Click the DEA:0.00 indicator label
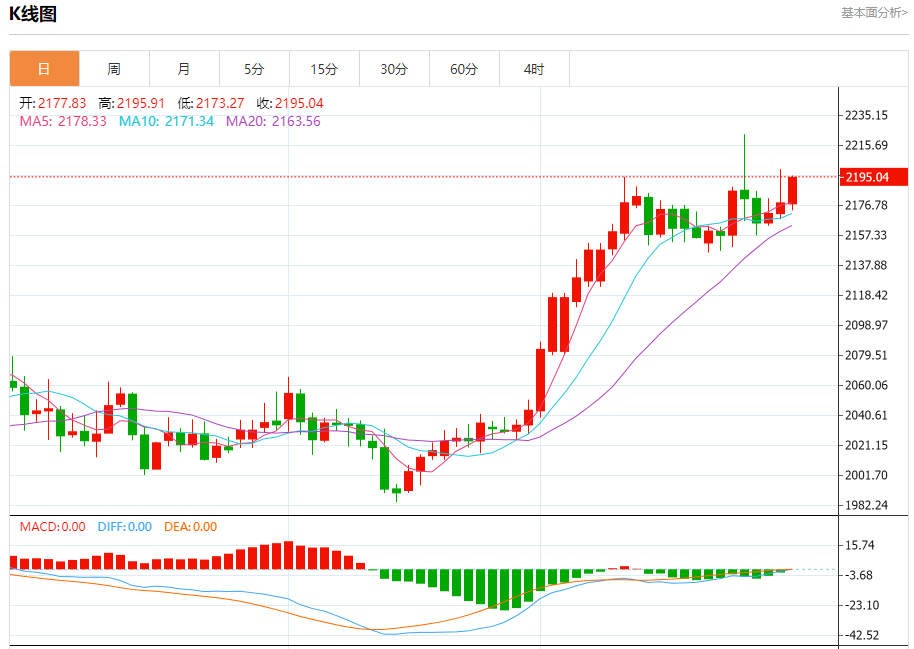This screenshot has width=914, height=649. click(x=191, y=527)
